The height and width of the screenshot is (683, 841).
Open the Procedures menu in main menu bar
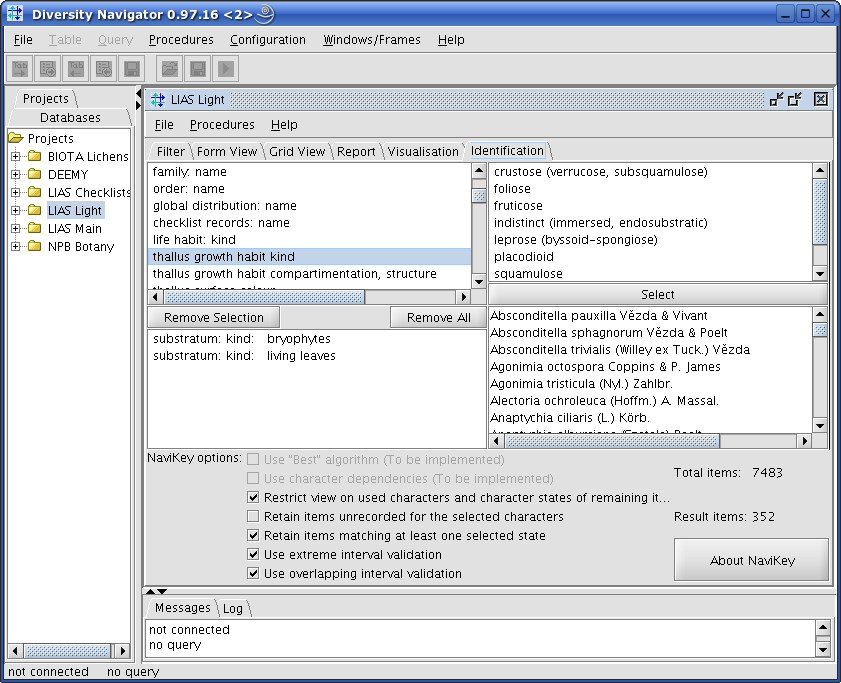tap(181, 40)
